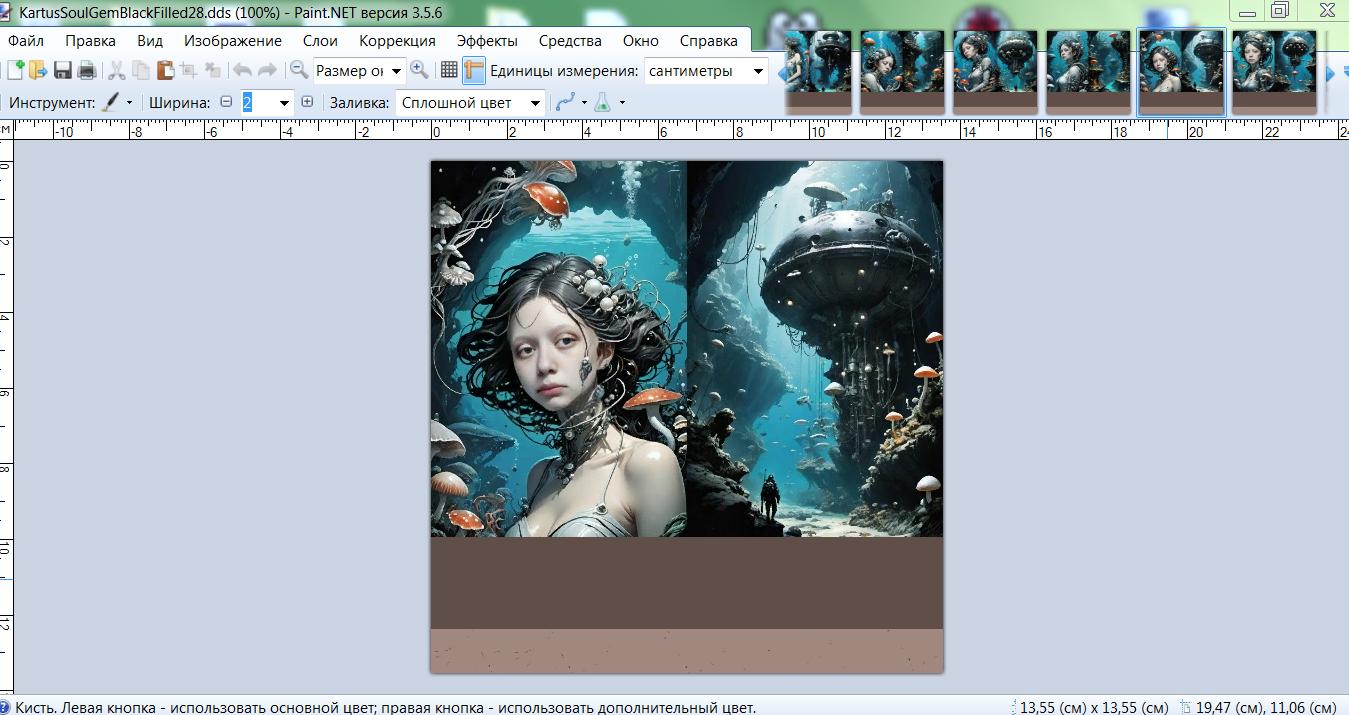The height and width of the screenshot is (715, 1349).
Task: Select the first thumbnail in the image strip
Action: click(x=818, y=69)
